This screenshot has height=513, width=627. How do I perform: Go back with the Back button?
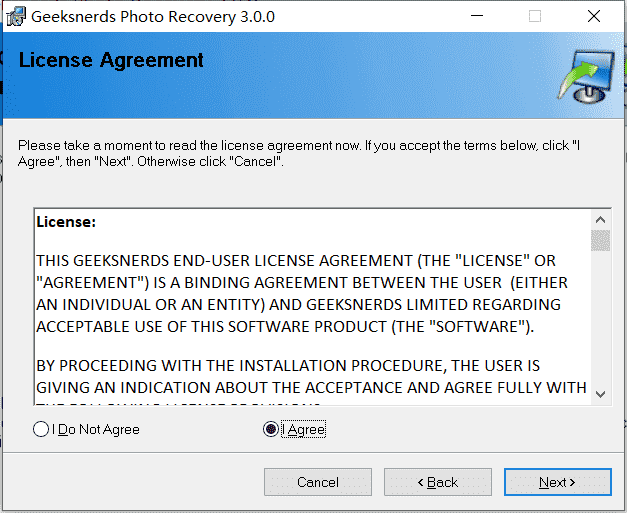pyautogui.click(x=438, y=482)
